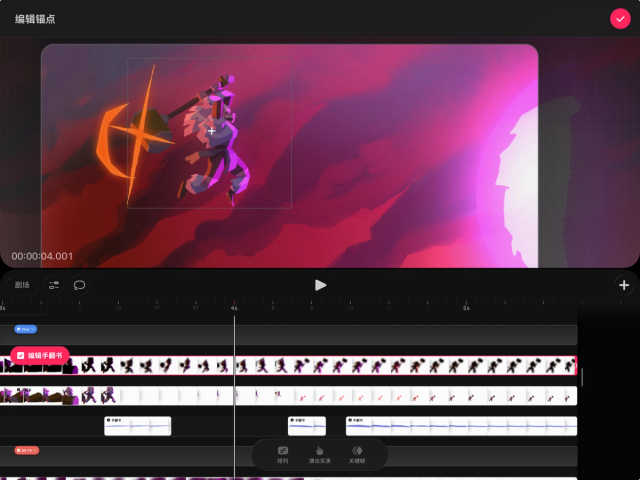640x480 pixels.
Task: Select the red-outlined flipbook track
Action: [x=288, y=365]
